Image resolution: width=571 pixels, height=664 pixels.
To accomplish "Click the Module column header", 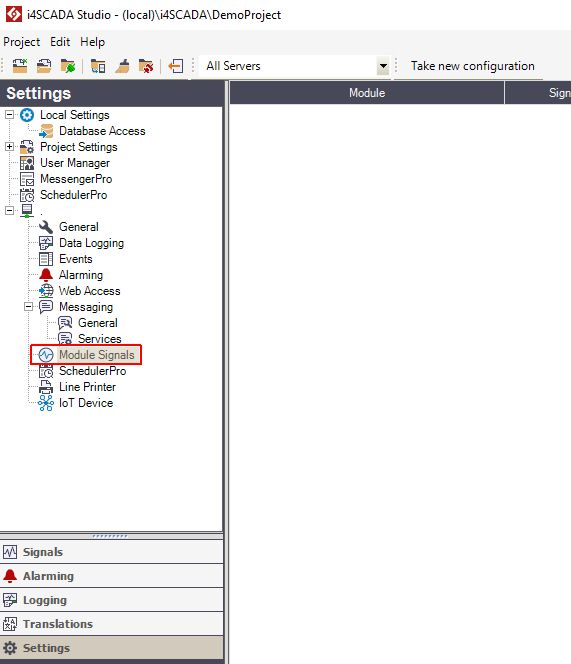I will [x=367, y=93].
